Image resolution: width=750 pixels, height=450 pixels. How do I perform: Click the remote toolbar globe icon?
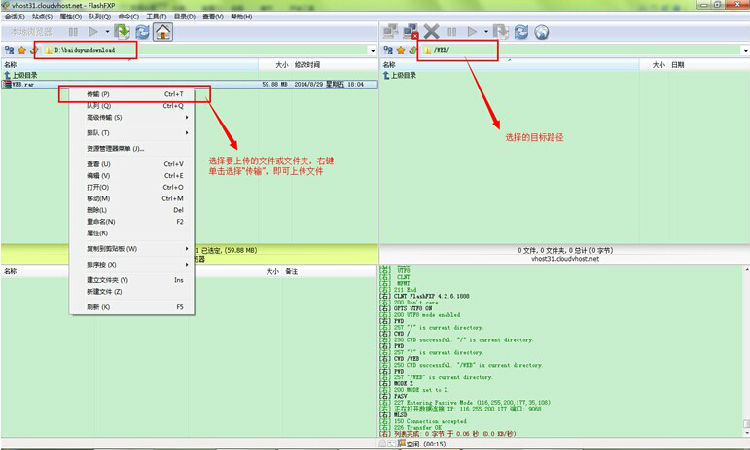tap(541, 31)
